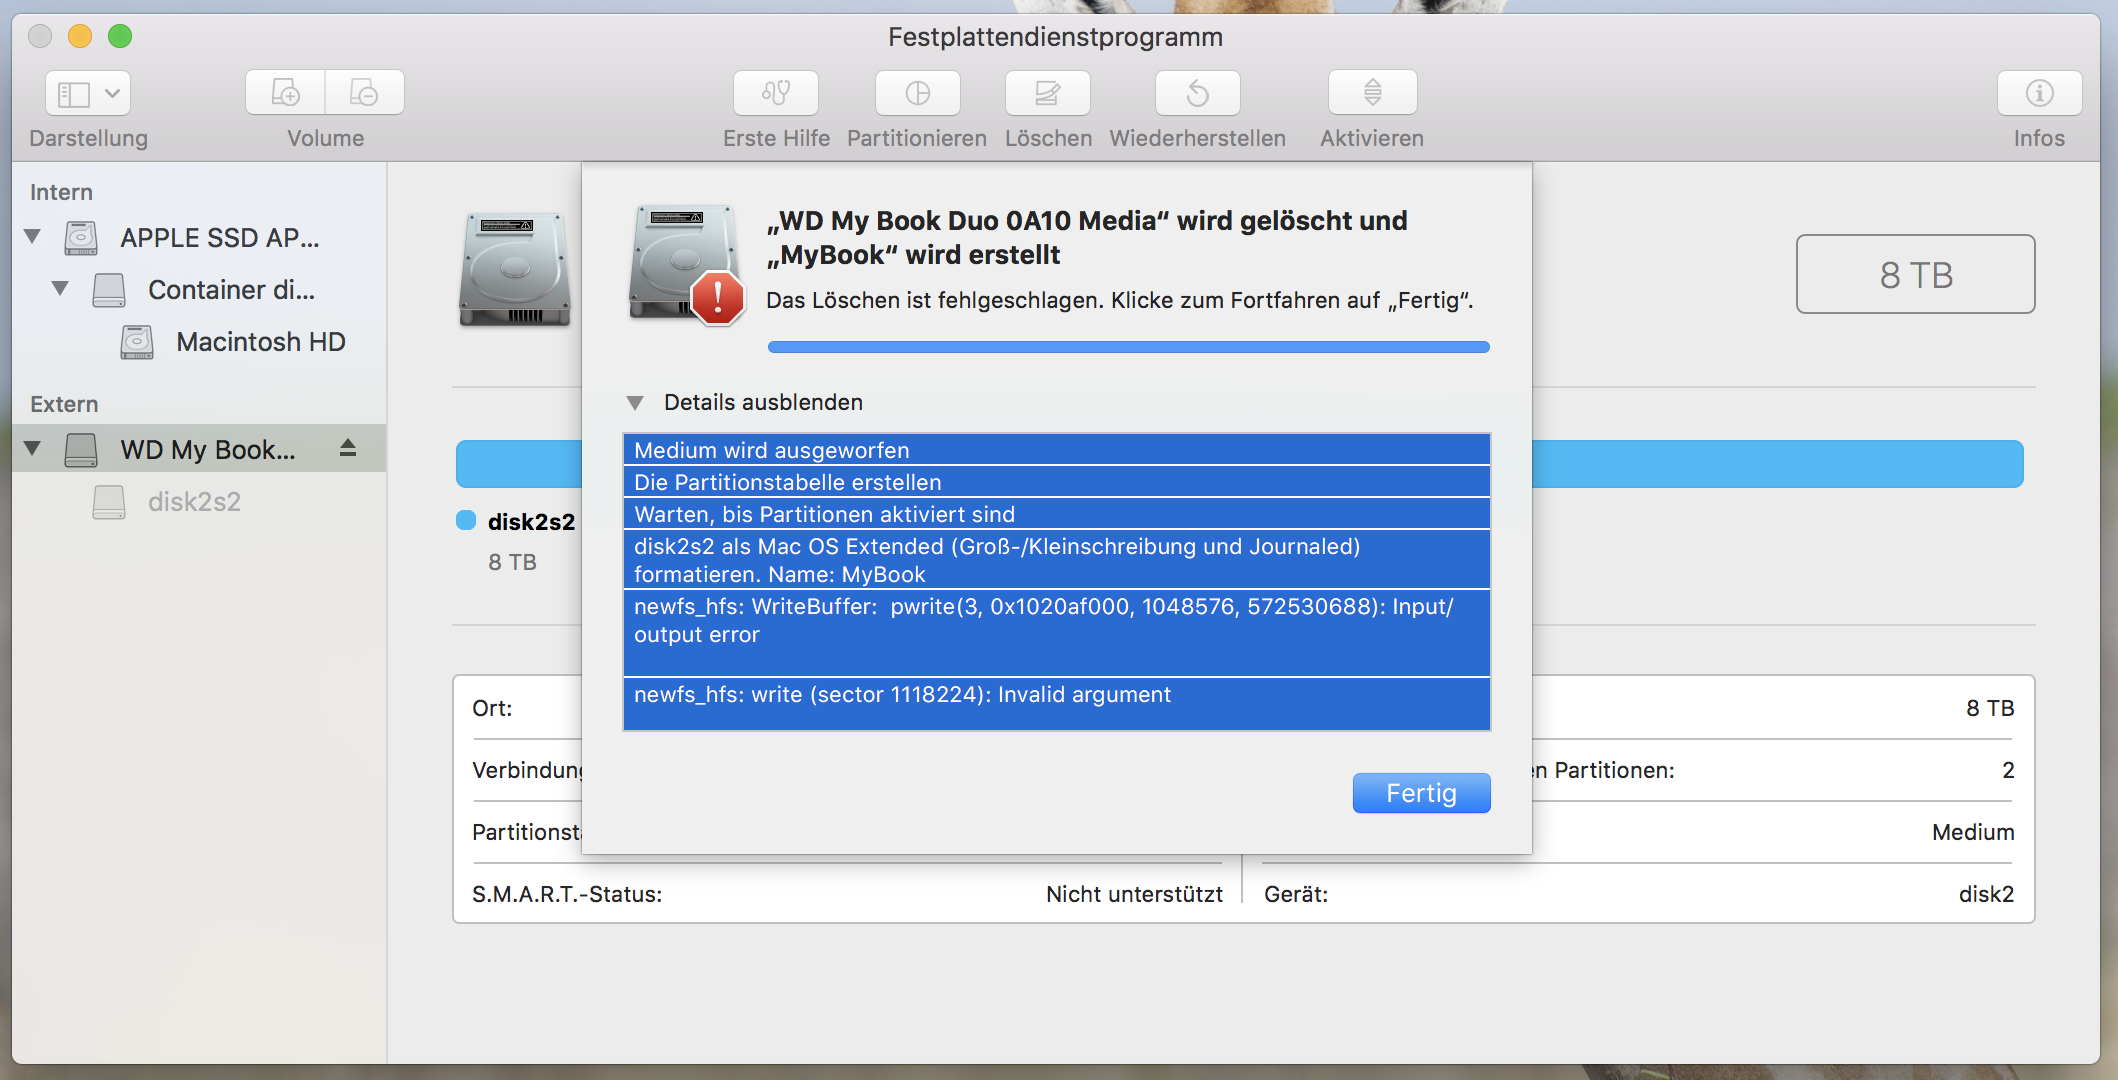Image resolution: width=2118 pixels, height=1080 pixels.
Task: Click the erase progress bar
Action: tap(1128, 347)
